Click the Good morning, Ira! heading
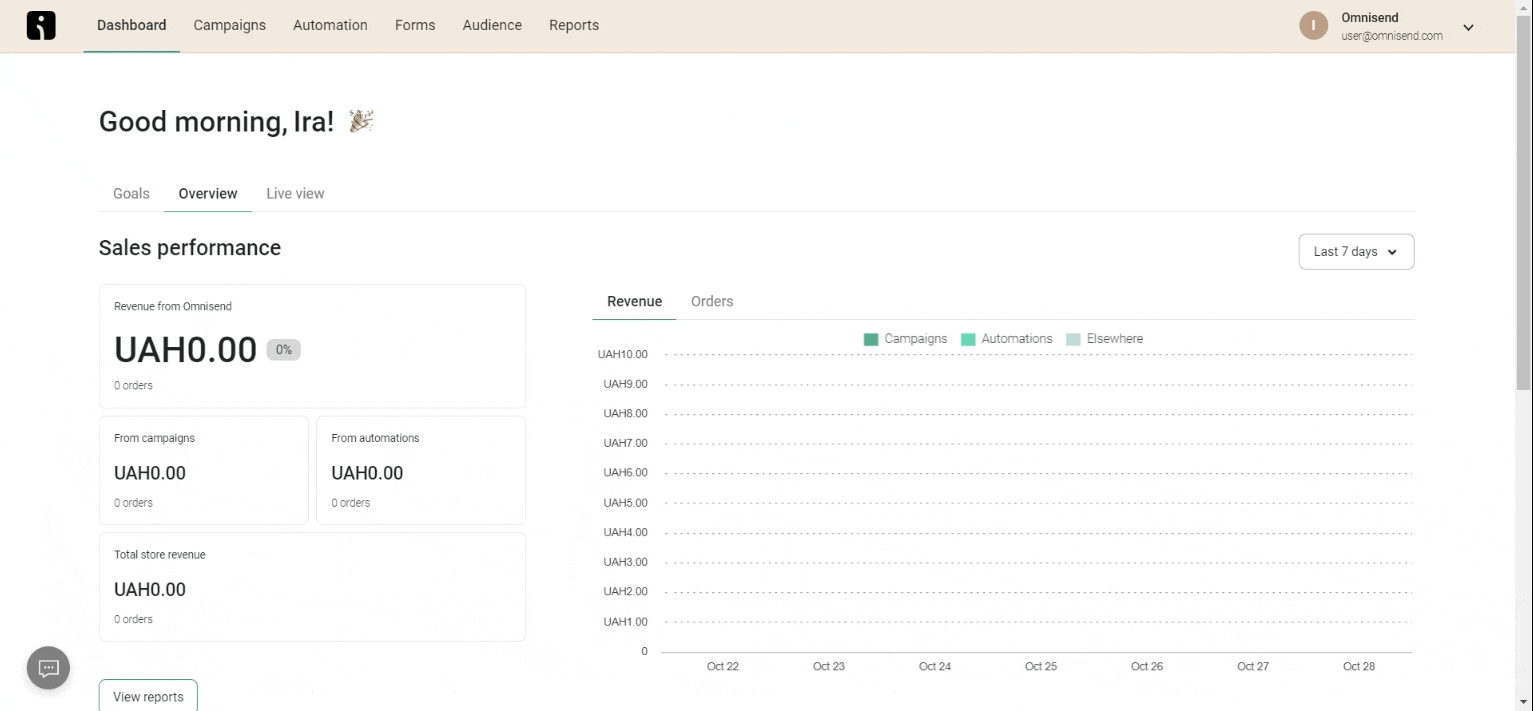 pyautogui.click(x=216, y=122)
